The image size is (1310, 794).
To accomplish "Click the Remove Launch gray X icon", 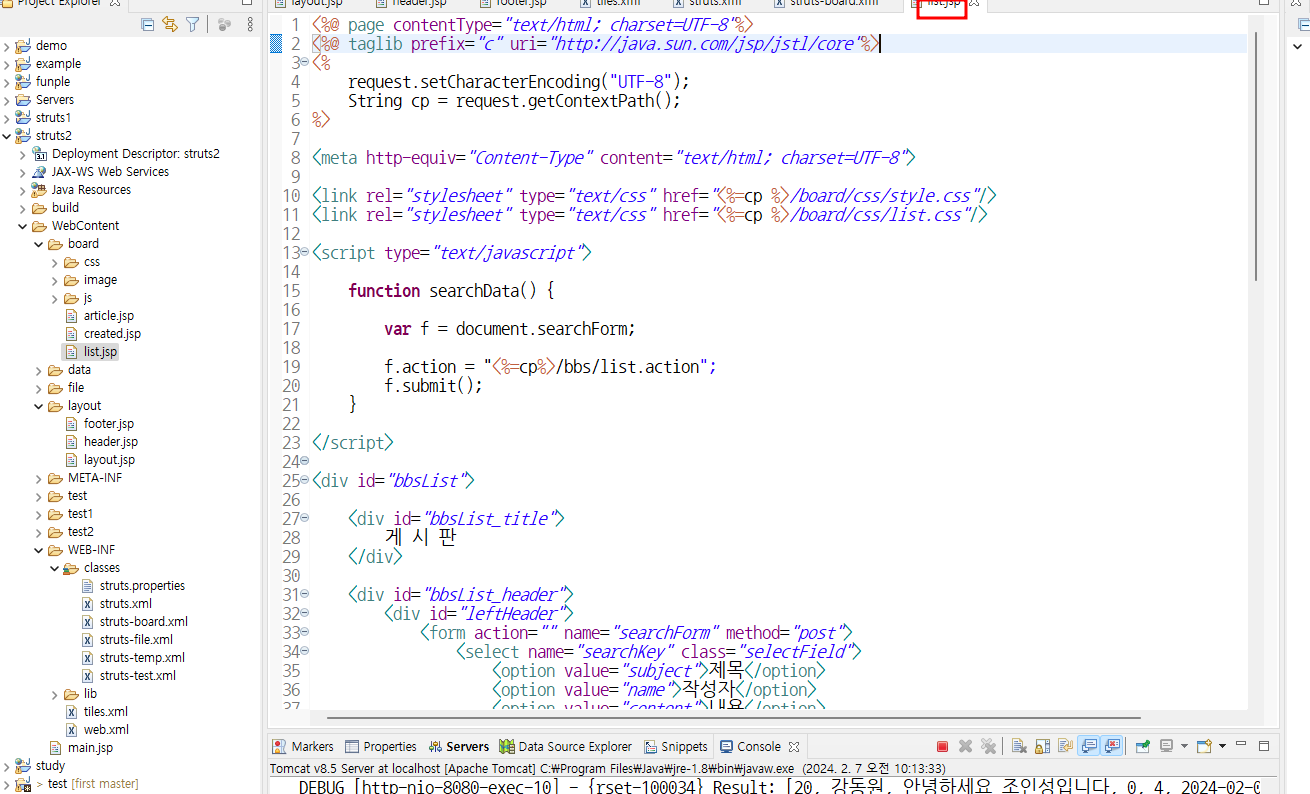I will pos(965,746).
